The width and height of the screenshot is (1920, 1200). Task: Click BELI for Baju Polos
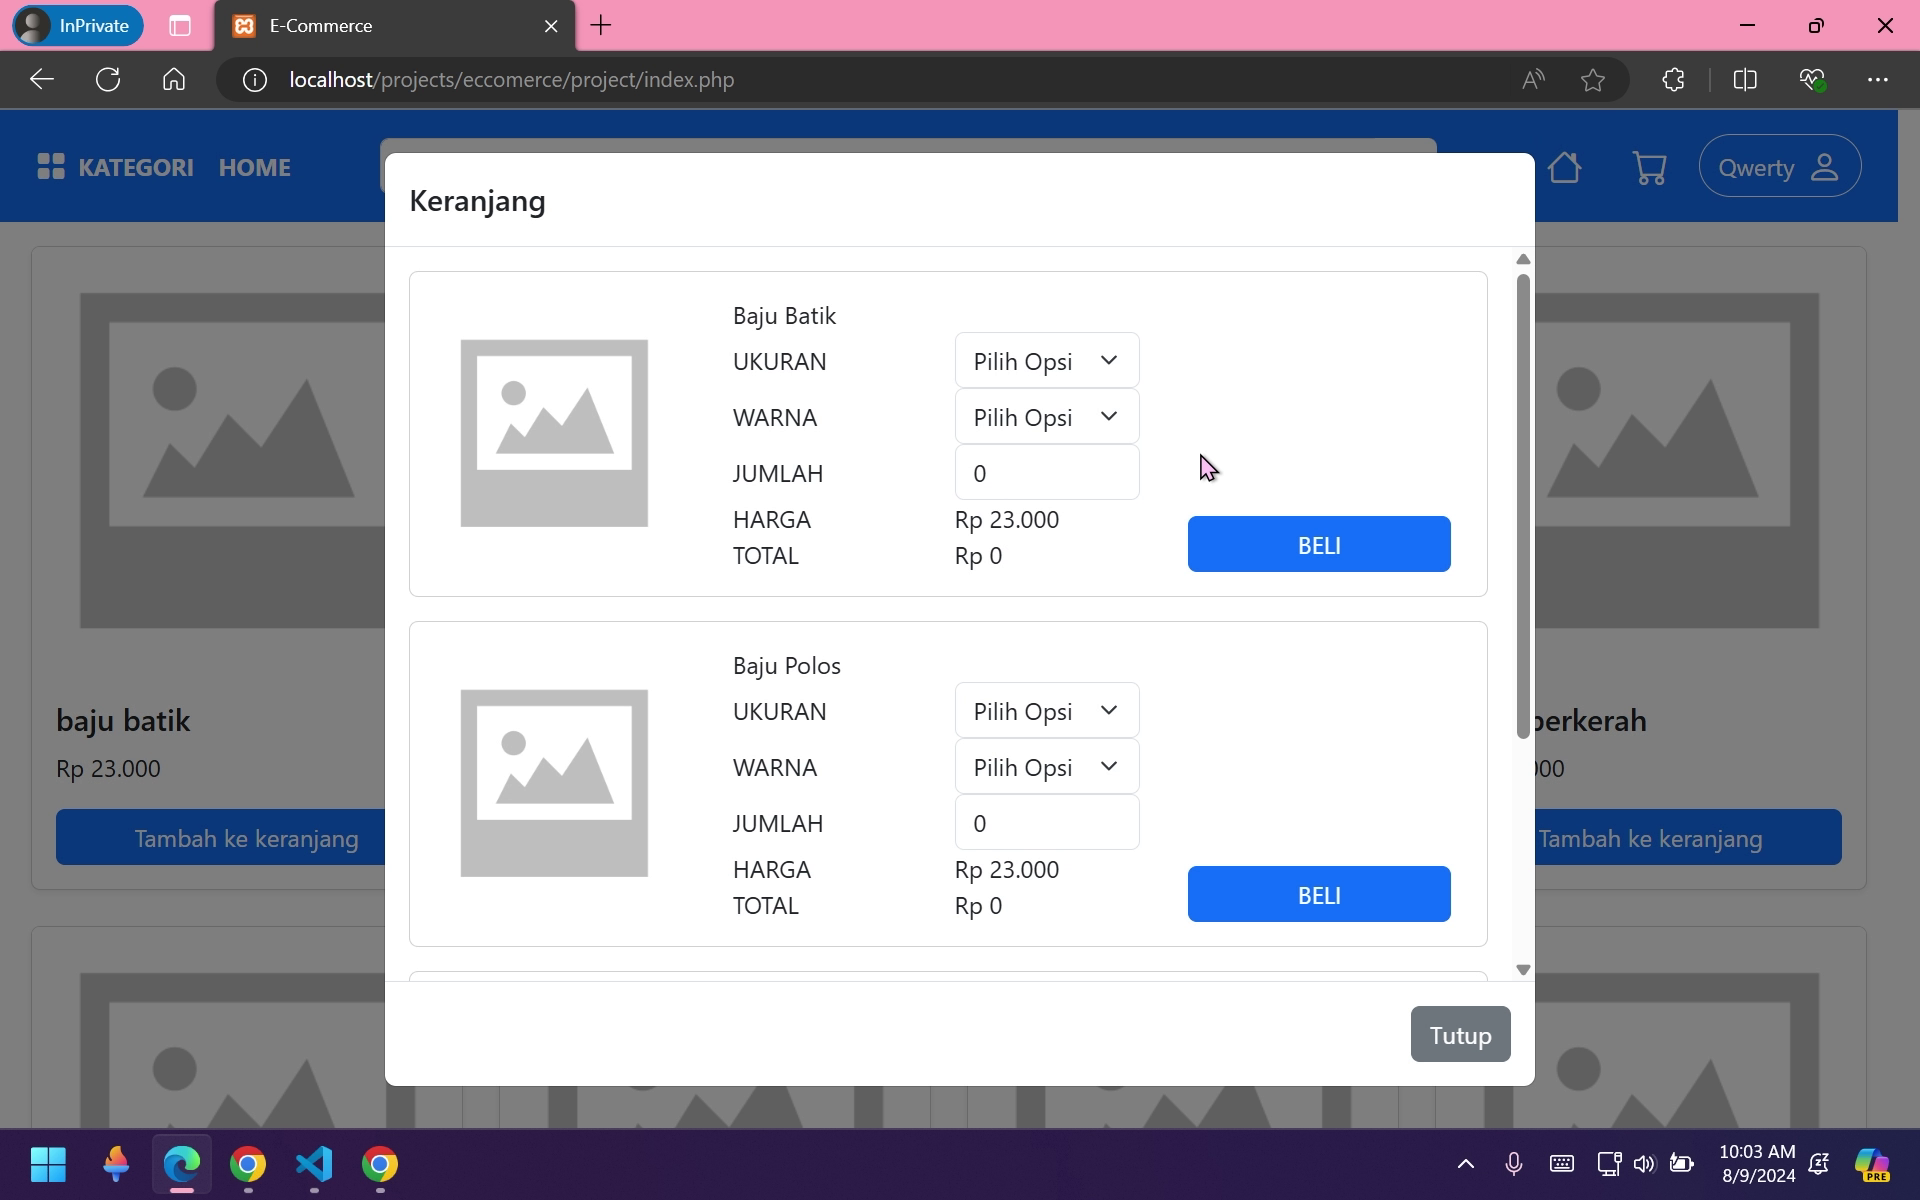tap(1319, 895)
